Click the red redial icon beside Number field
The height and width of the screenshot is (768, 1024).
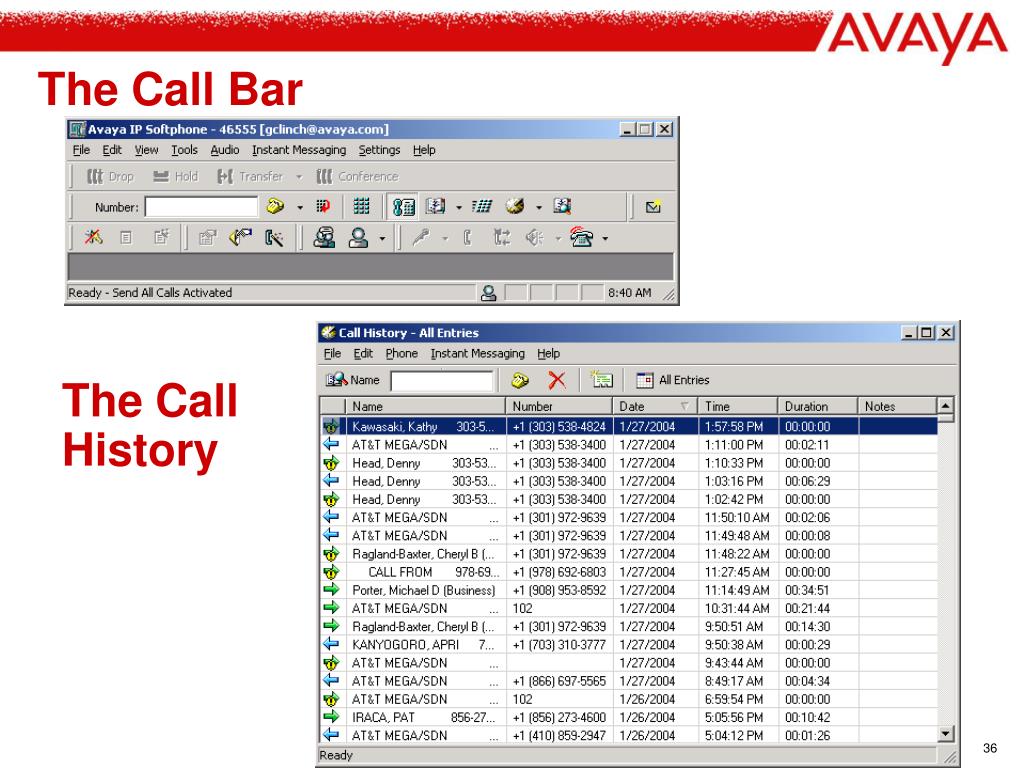pyautogui.click(x=323, y=206)
